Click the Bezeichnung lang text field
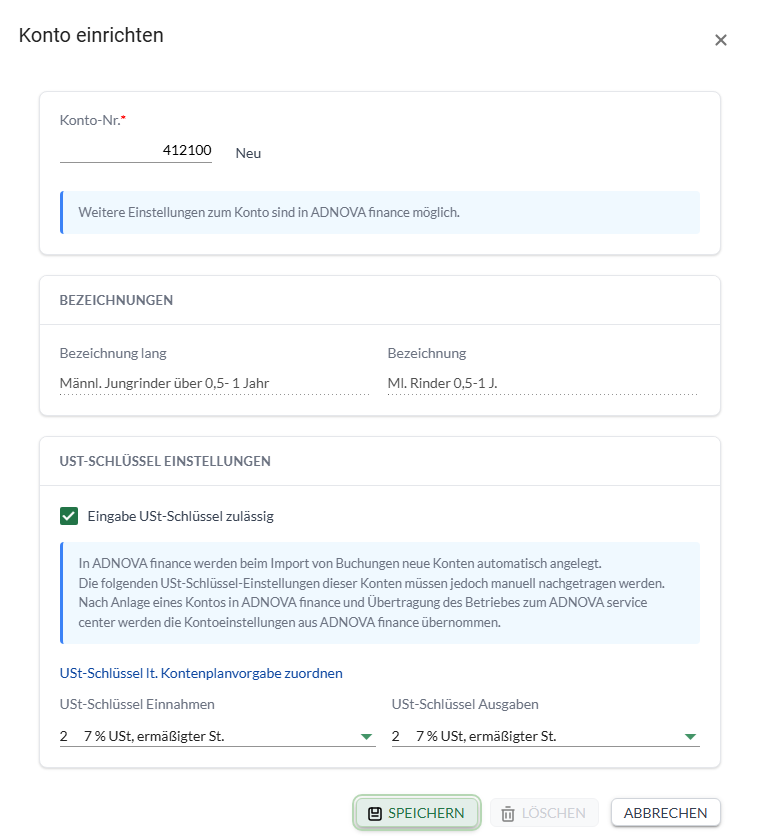 coord(213,382)
